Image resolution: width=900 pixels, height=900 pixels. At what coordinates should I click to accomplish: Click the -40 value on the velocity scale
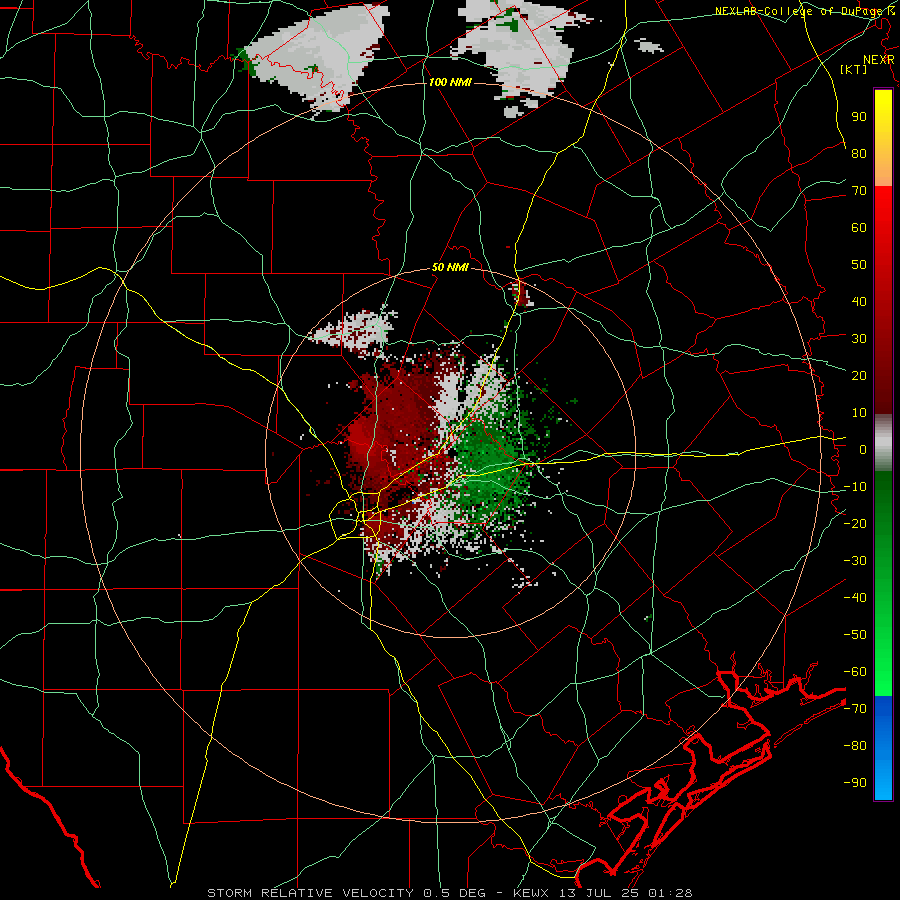click(855, 598)
